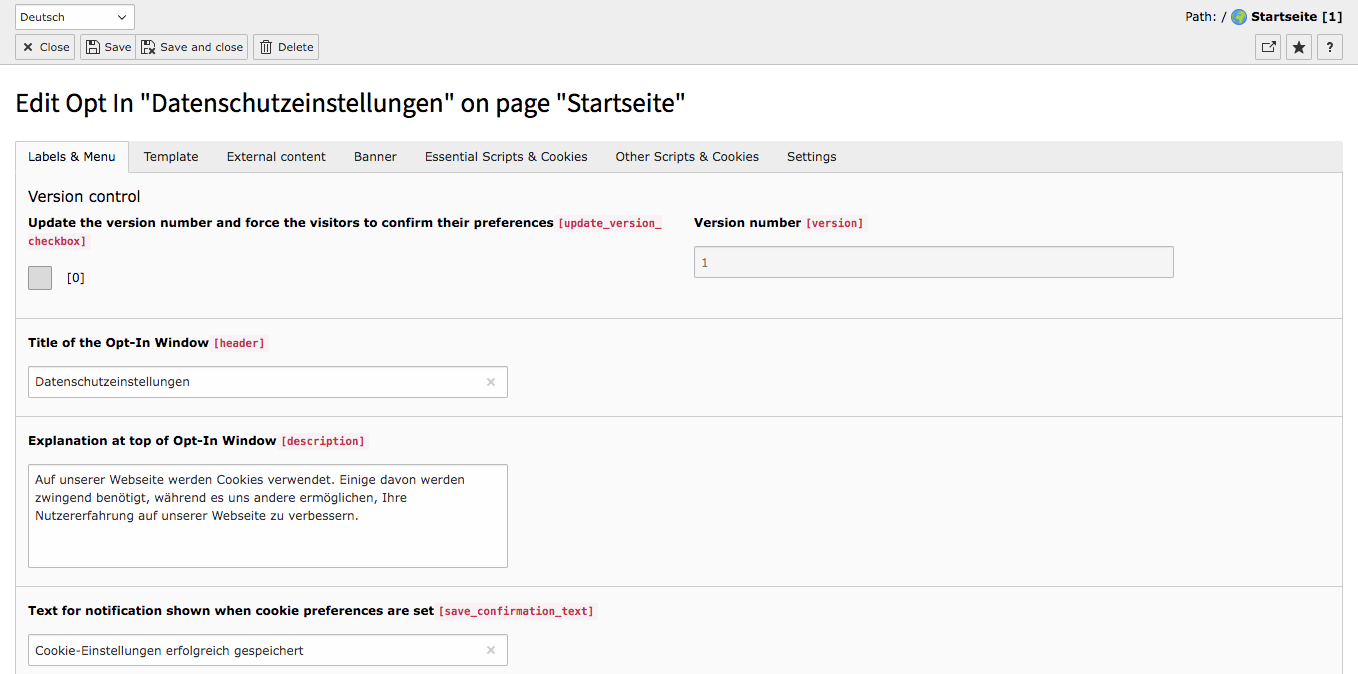Click into the description explanation textarea
This screenshot has width=1358, height=674.
pos(267,516)
